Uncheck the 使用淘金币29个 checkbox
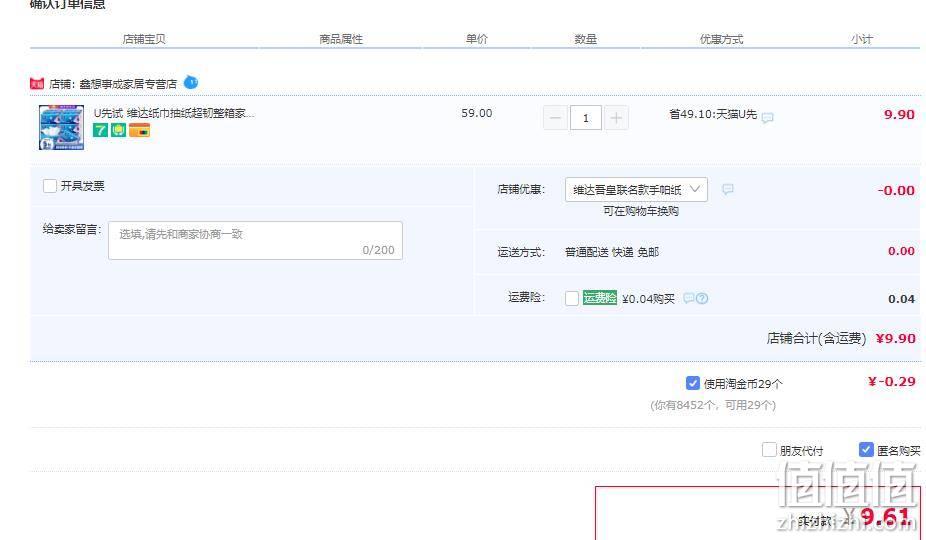This screenshot has height=540, width=926. click(693, 383)
